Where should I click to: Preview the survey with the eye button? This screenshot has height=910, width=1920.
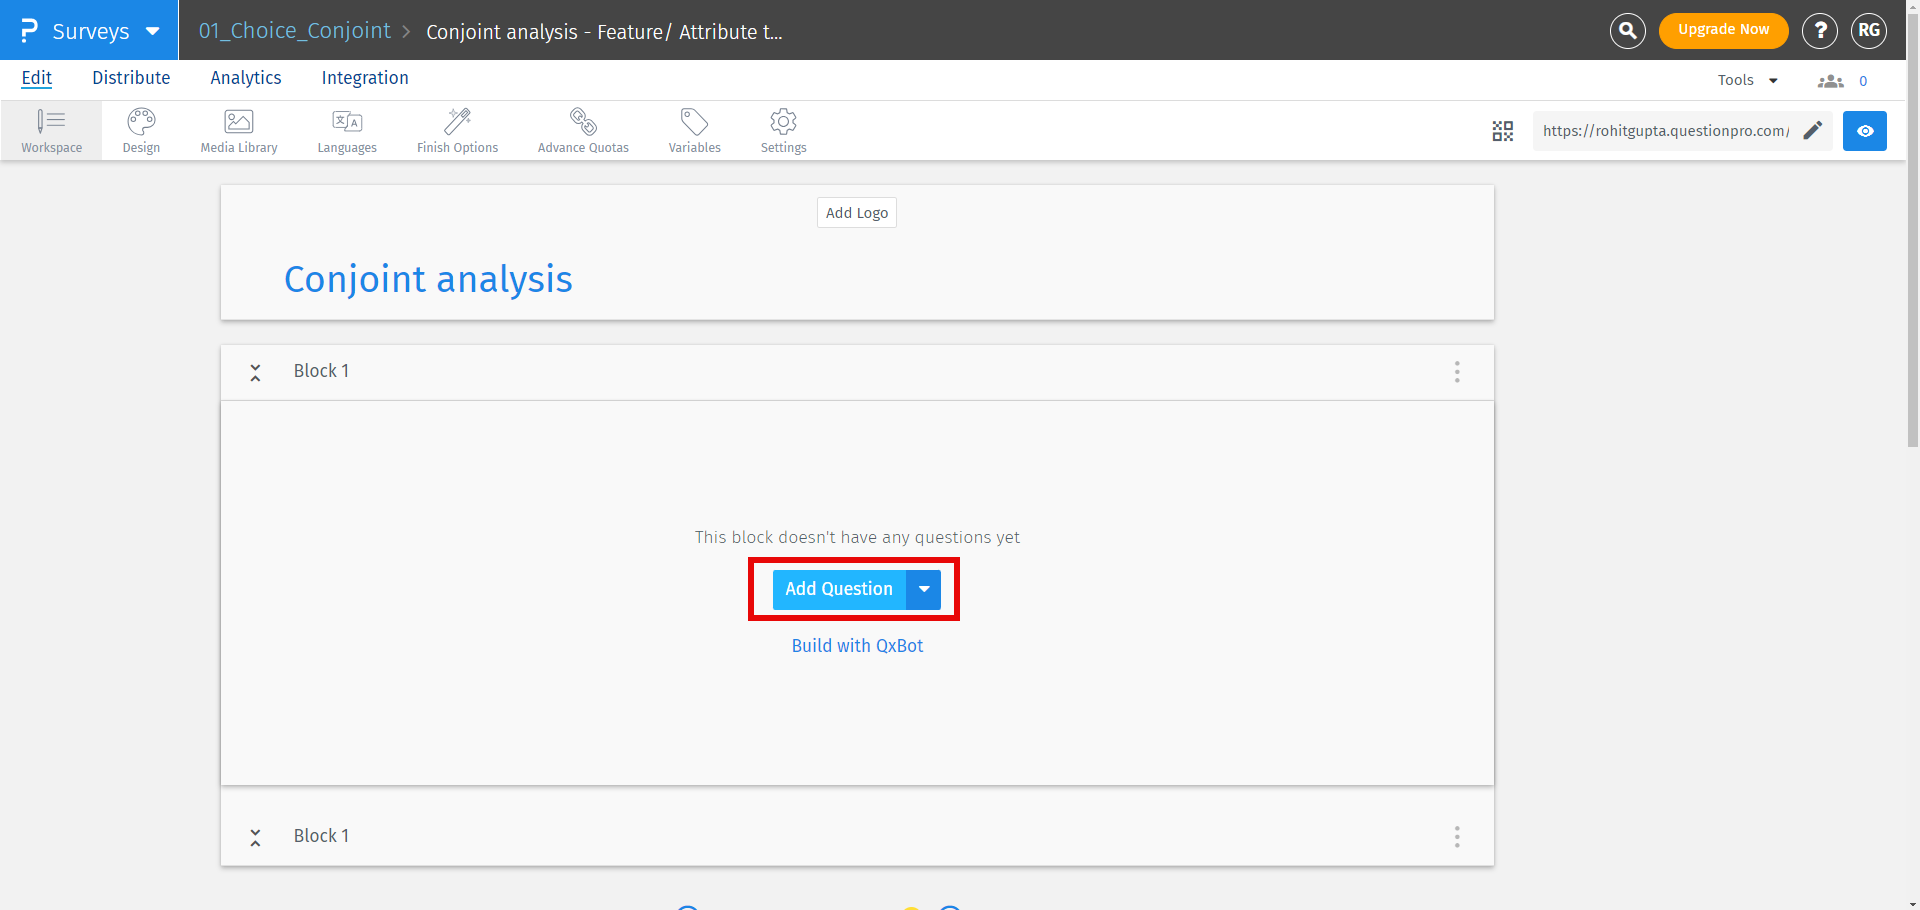pos(1865,131)
